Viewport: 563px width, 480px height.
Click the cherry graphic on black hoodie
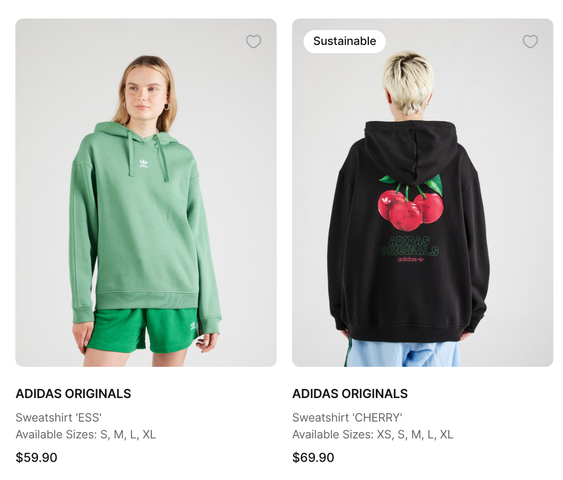[411, 203]
